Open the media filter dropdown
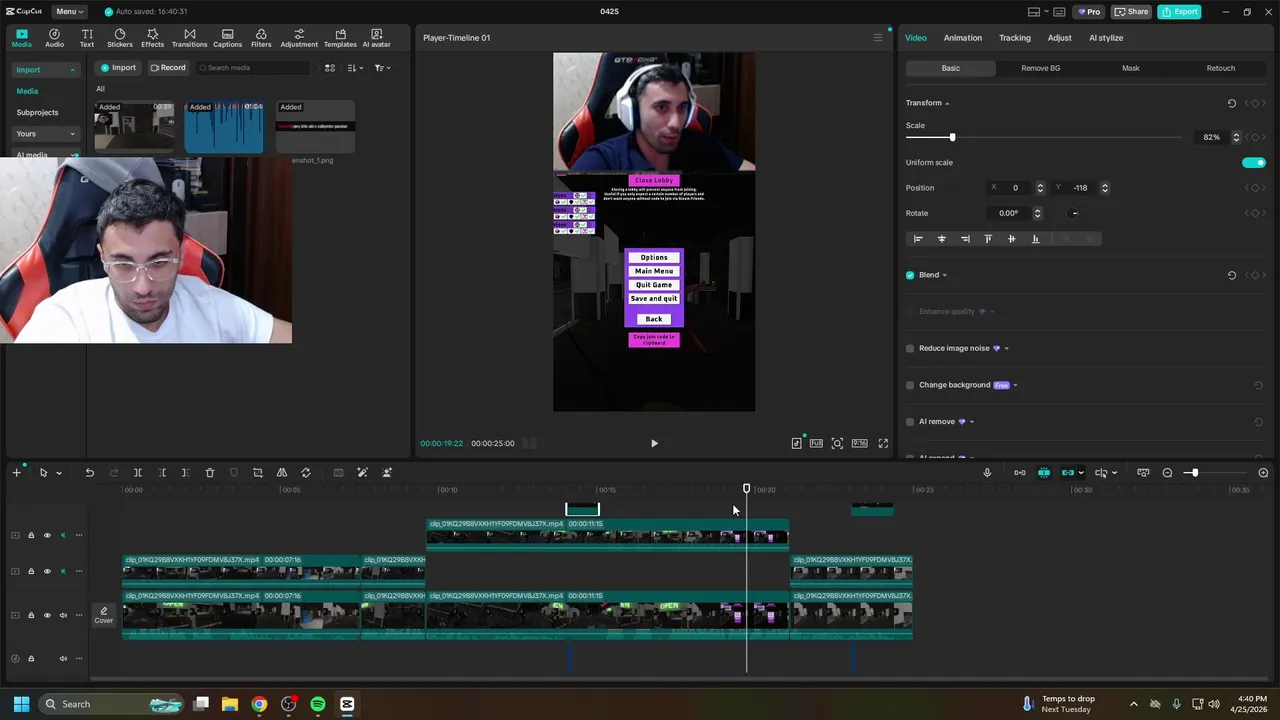The width and height of the screenshot is (1280, 720). tap(382, 68)
